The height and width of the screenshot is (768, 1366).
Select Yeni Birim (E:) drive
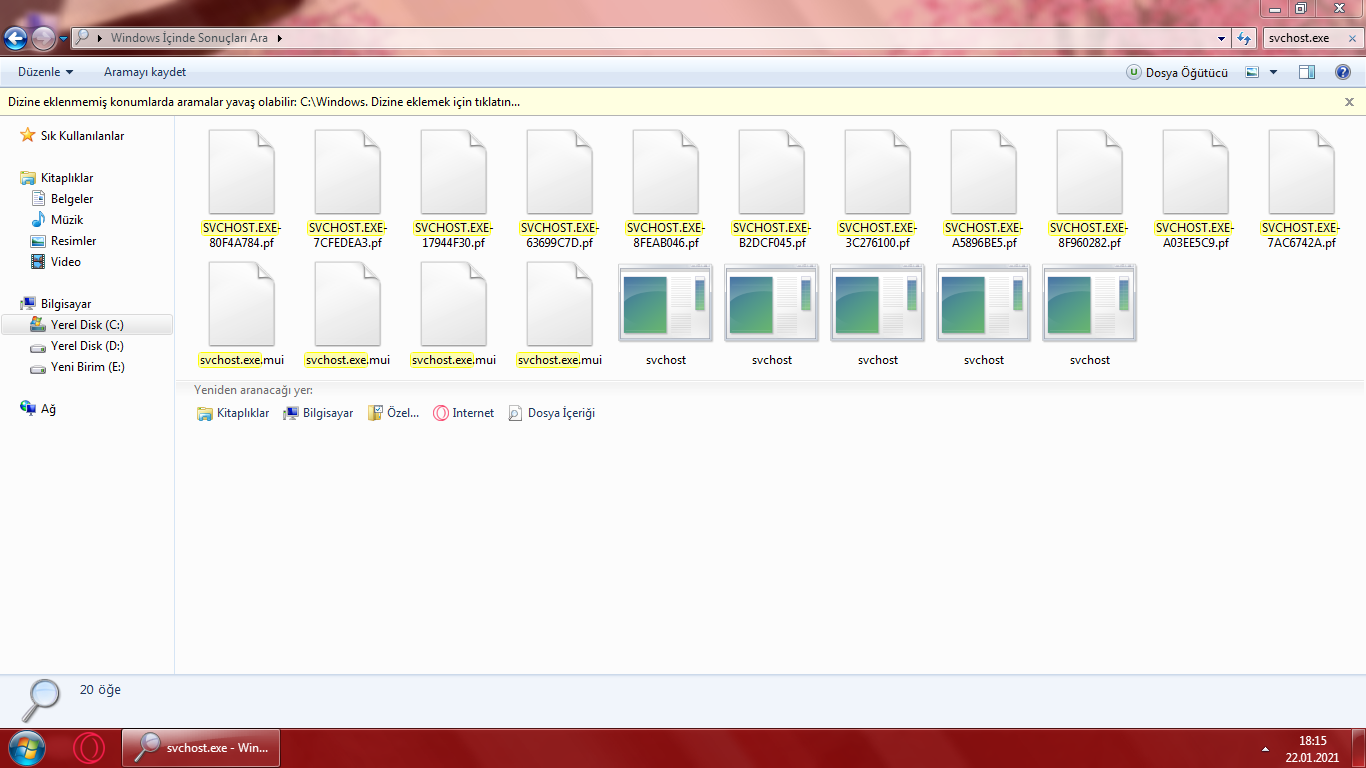pyautogui.click(x=77, y=367)
